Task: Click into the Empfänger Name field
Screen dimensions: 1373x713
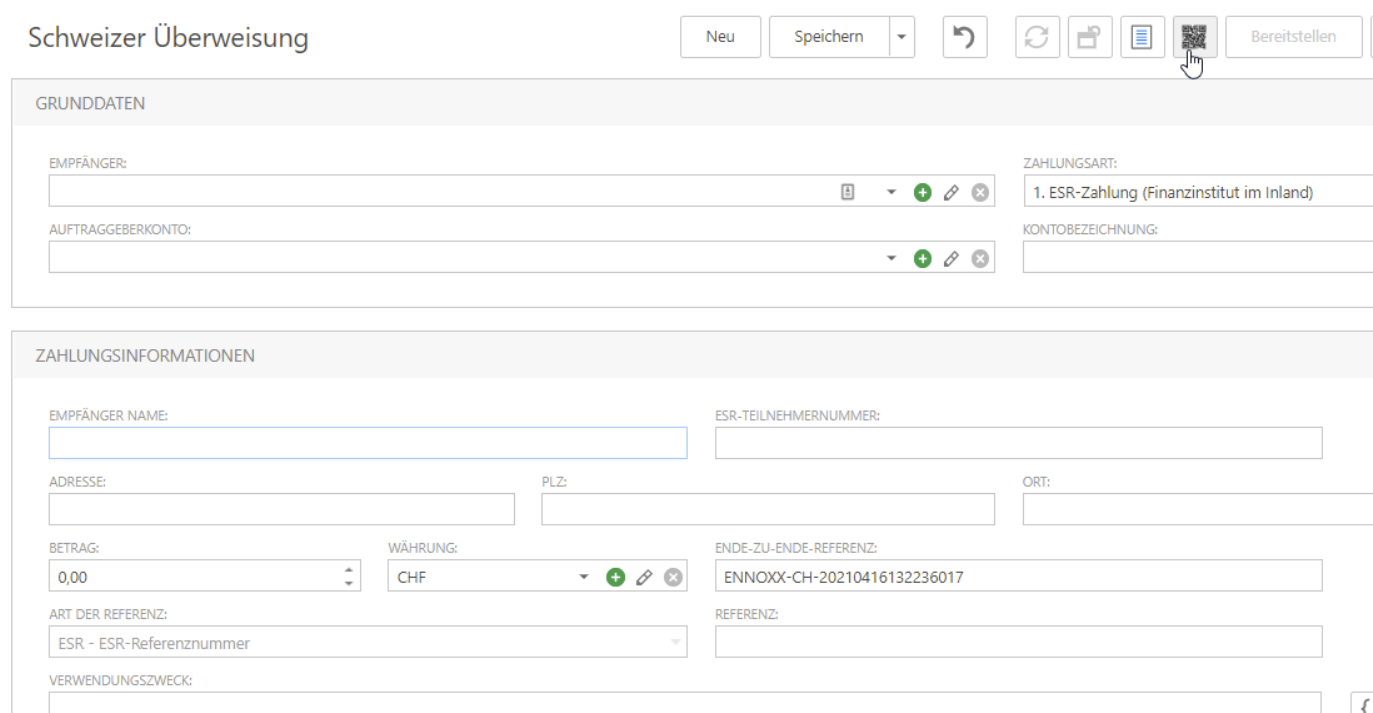Action: coord(367,443)
